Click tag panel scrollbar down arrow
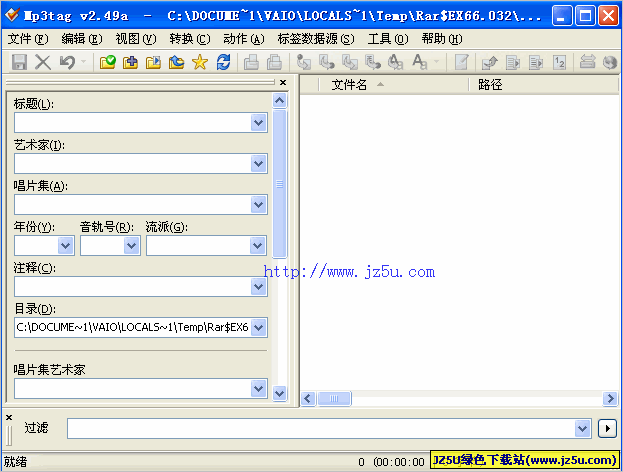Image resolution: width=623 pixels, height=472 pixels. (280, 393)
